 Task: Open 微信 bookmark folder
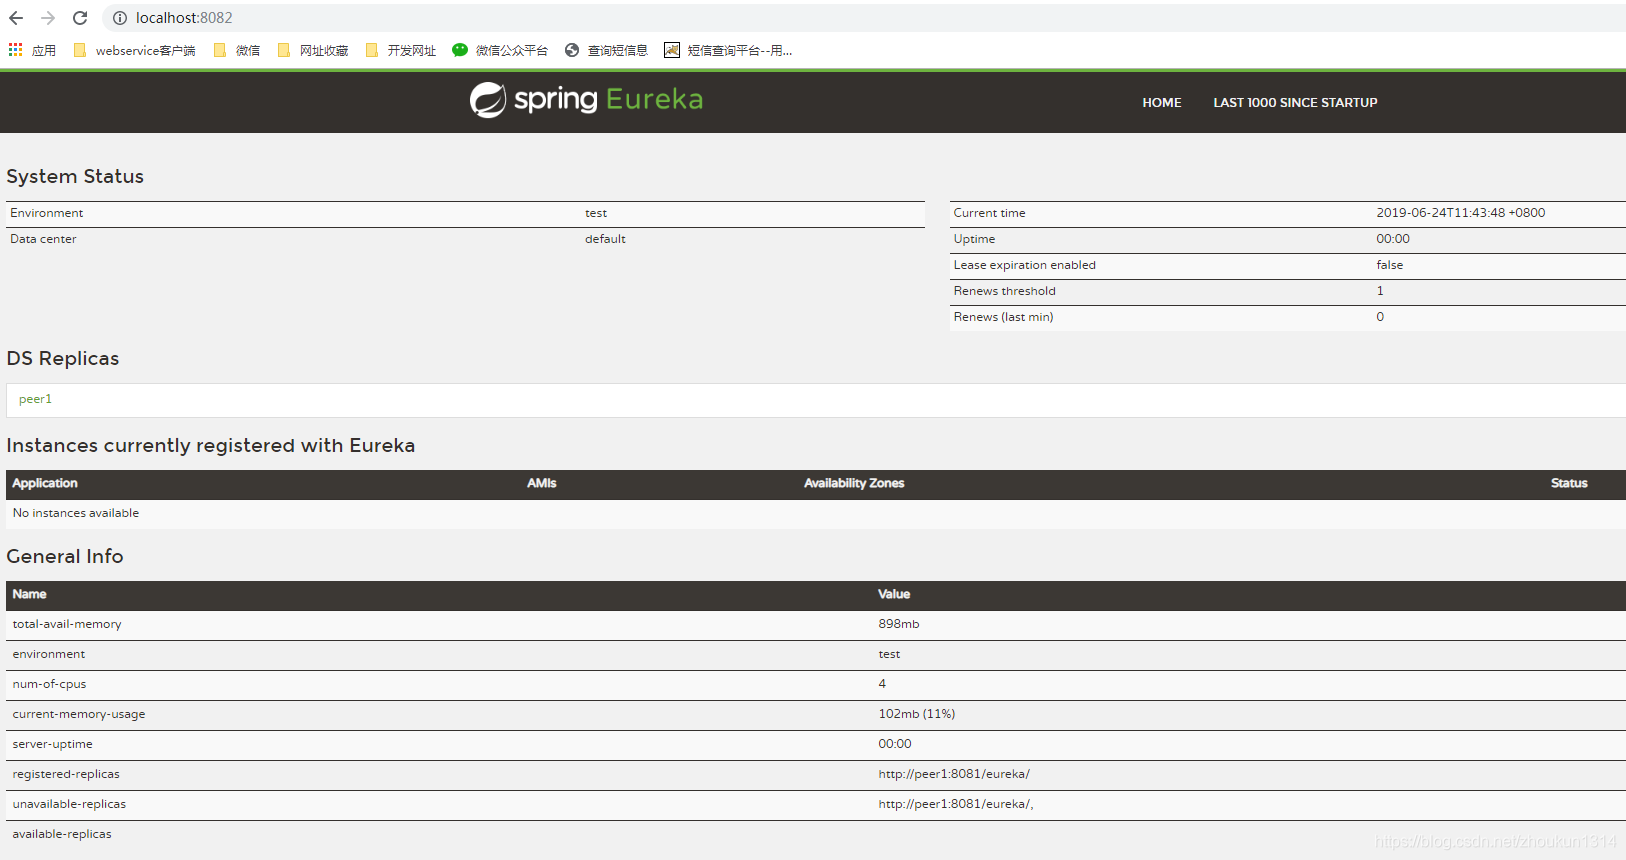(x=237, y=50)
